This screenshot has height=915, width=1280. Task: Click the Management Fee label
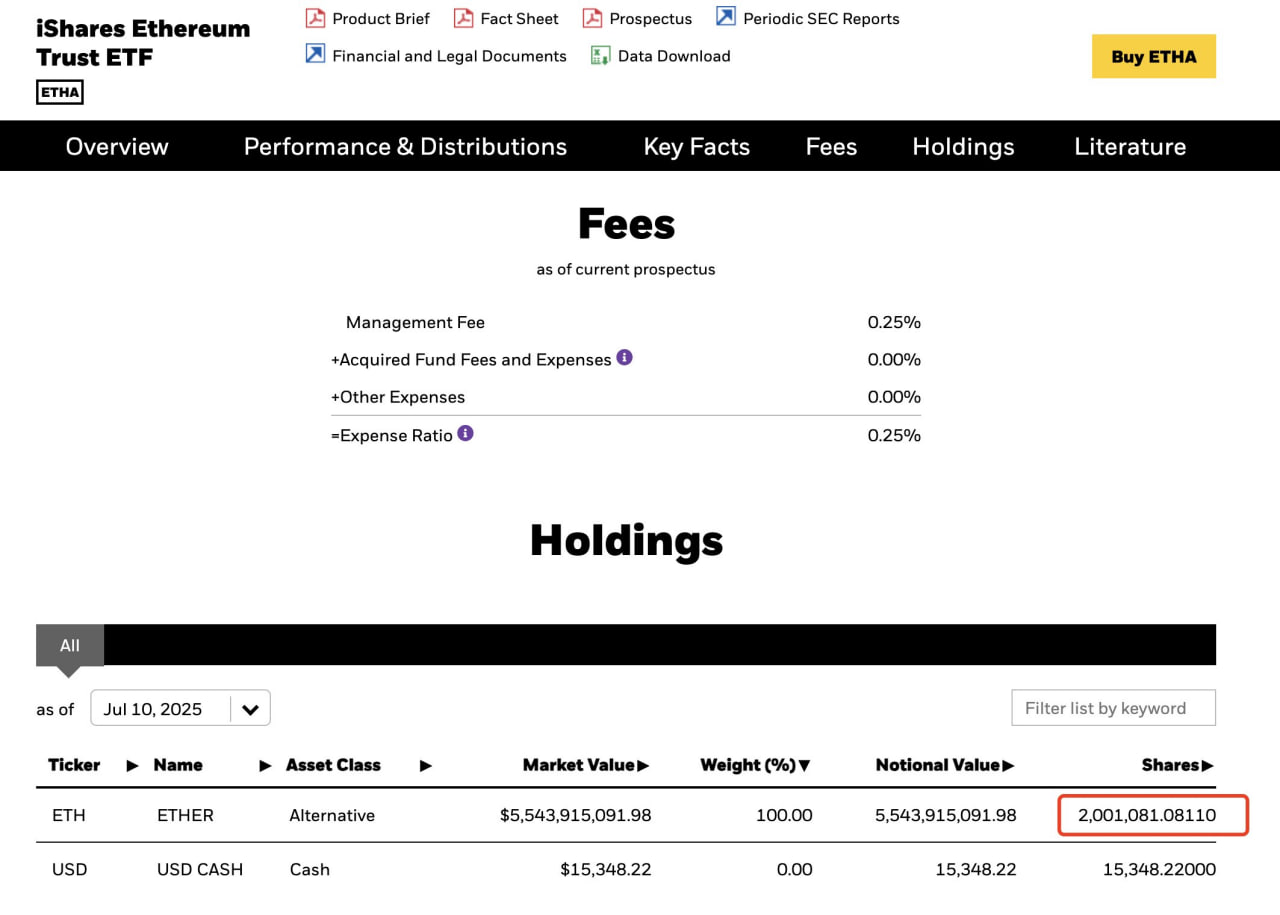[415, 322]
